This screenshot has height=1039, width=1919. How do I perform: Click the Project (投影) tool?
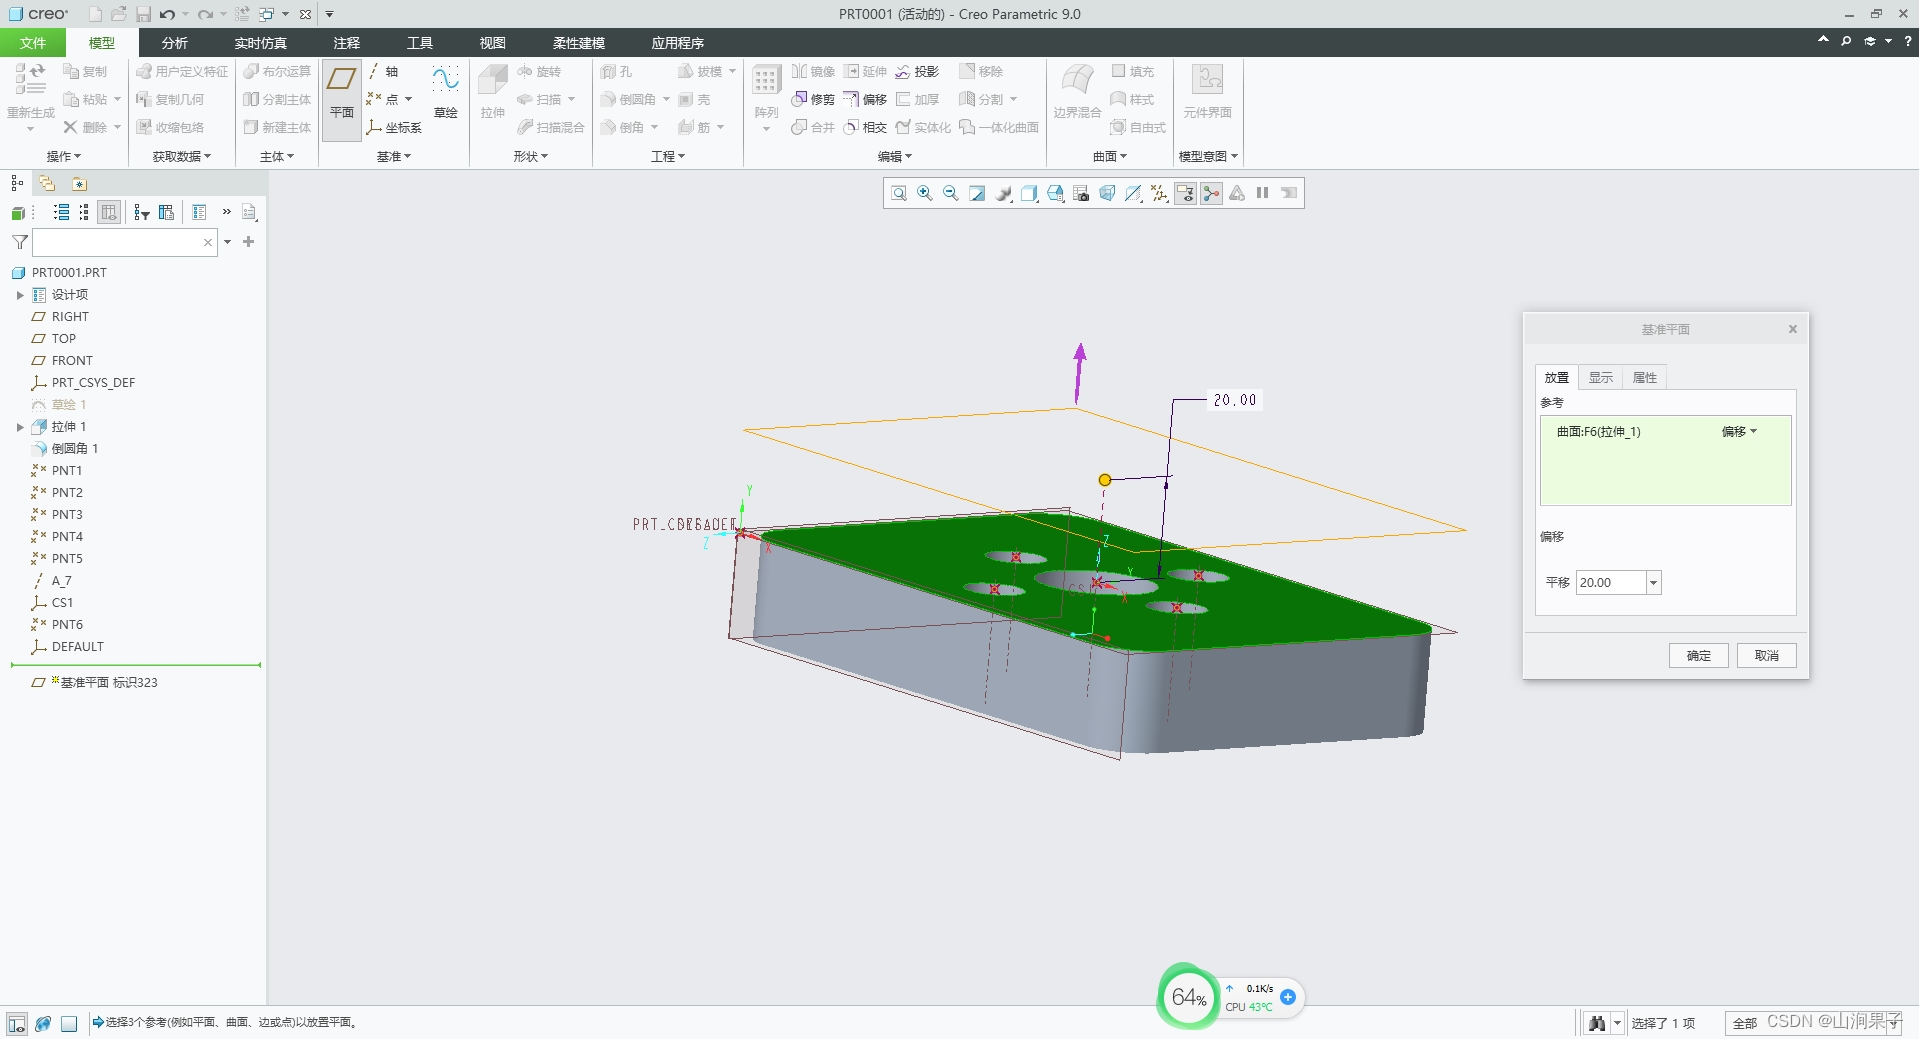click(917, 71)
